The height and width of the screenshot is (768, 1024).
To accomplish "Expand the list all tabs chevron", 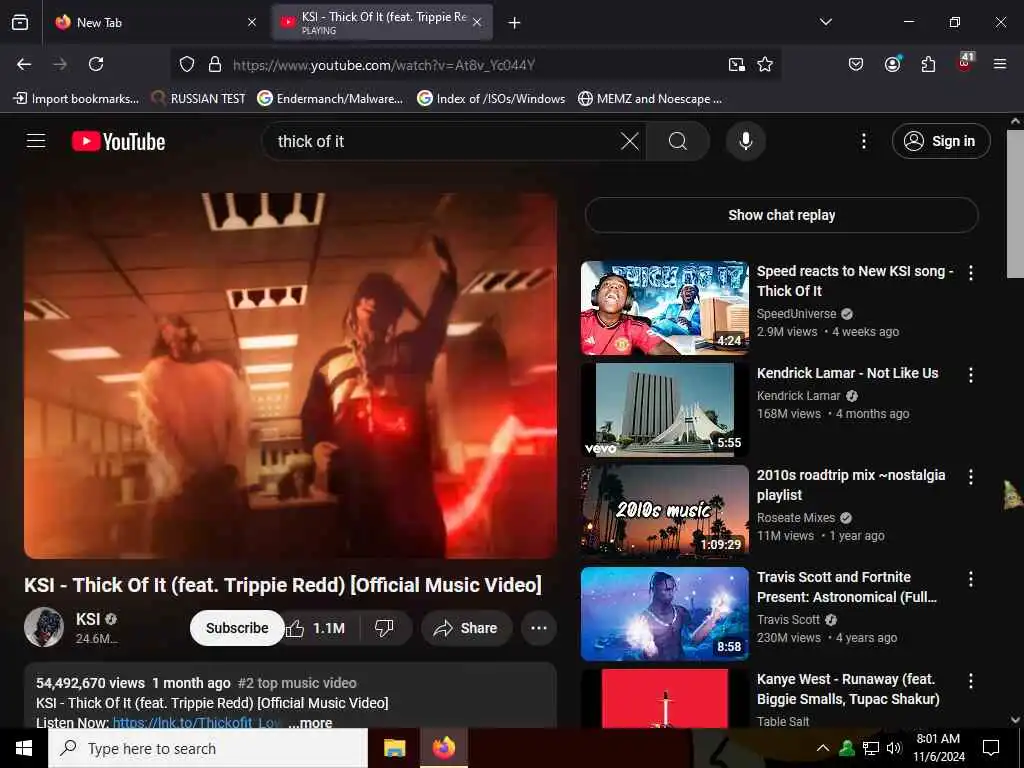I will coord(825,22).
